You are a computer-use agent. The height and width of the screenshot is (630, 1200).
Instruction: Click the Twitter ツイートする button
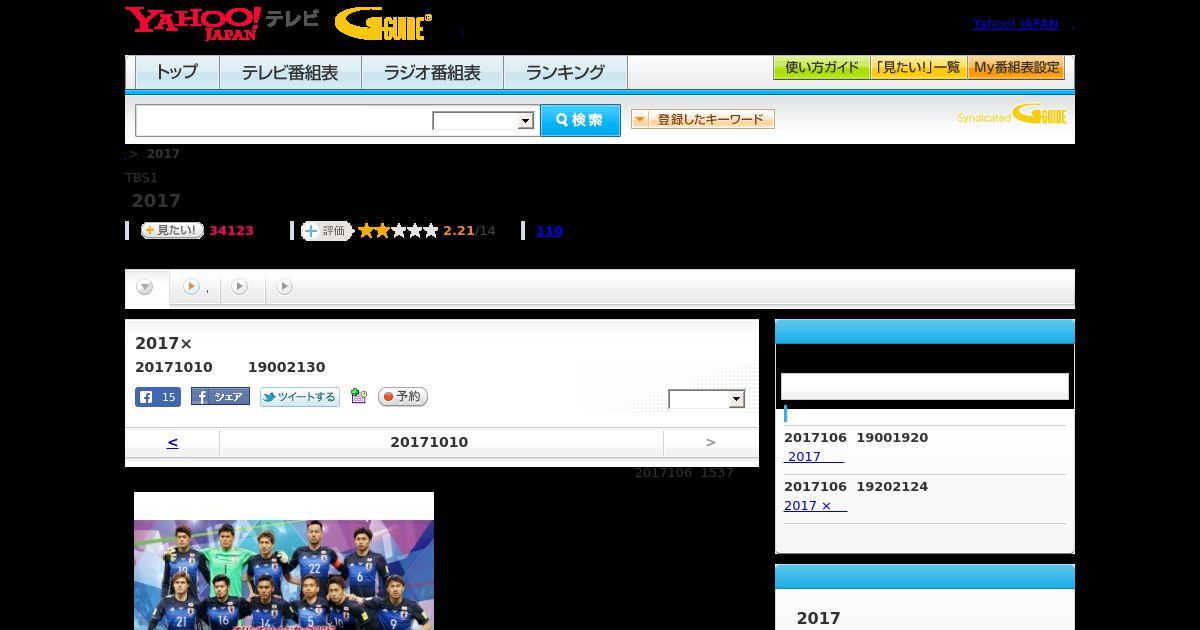300,397
